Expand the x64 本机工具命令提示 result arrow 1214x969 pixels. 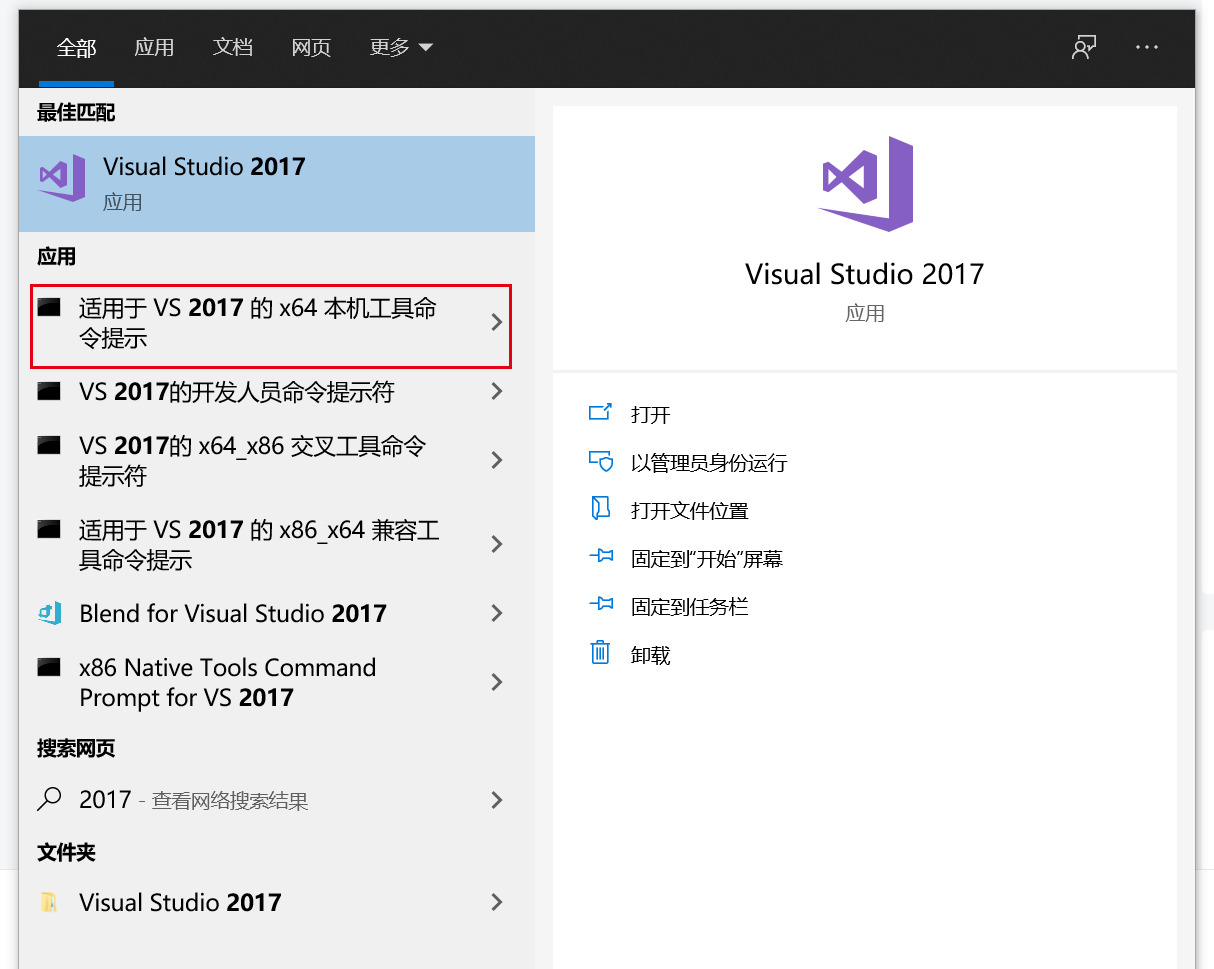tap(497, 322)
